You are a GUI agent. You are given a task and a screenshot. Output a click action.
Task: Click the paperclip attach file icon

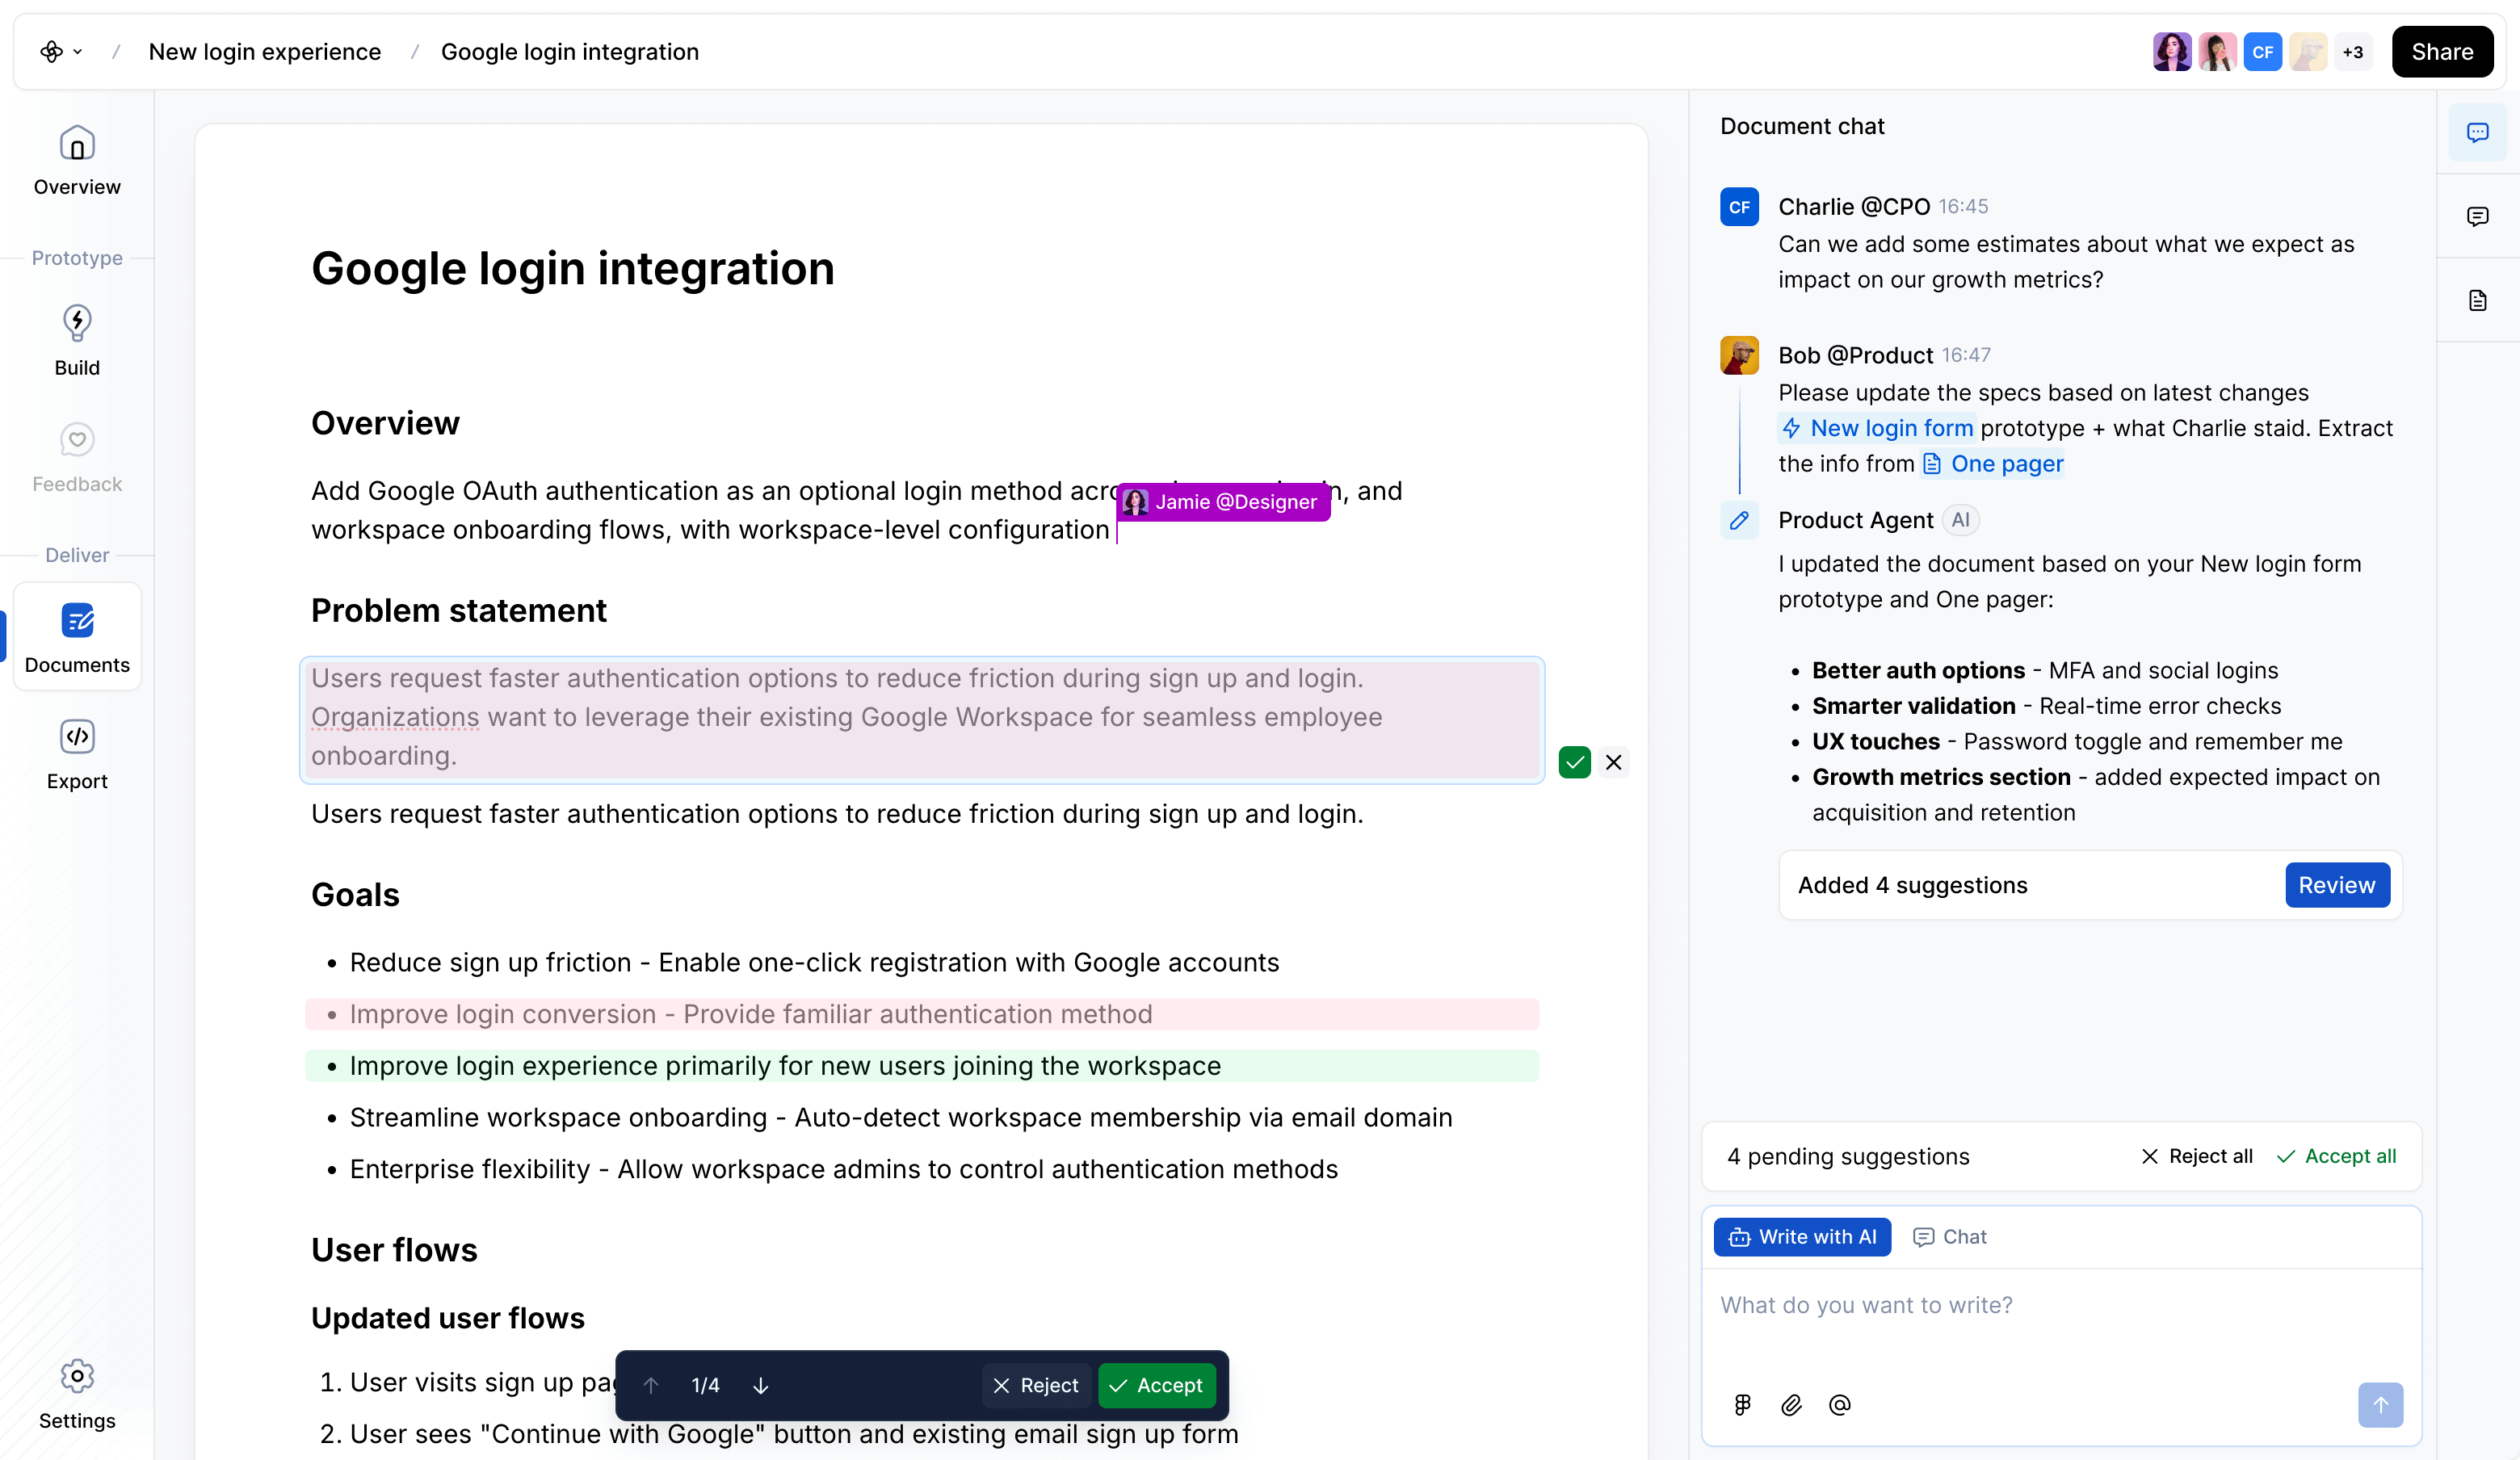(1791, 1405)
